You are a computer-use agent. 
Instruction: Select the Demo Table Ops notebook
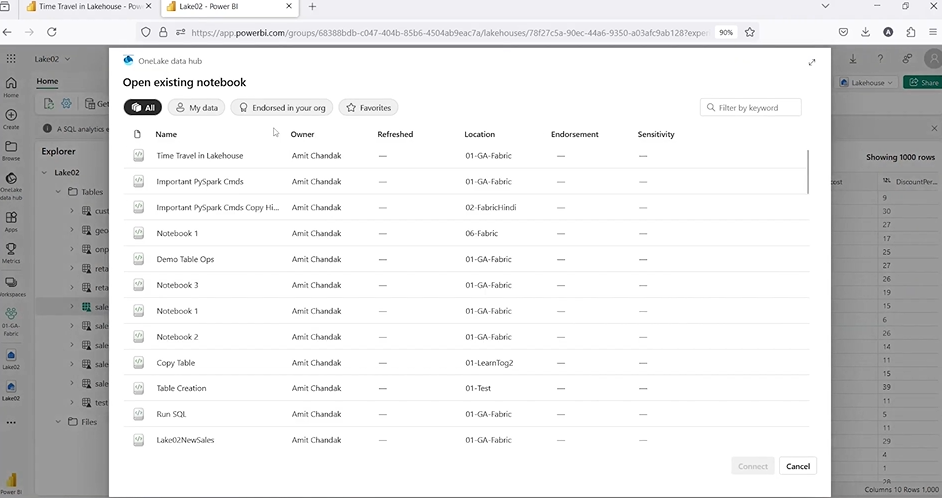click(466, 259)
